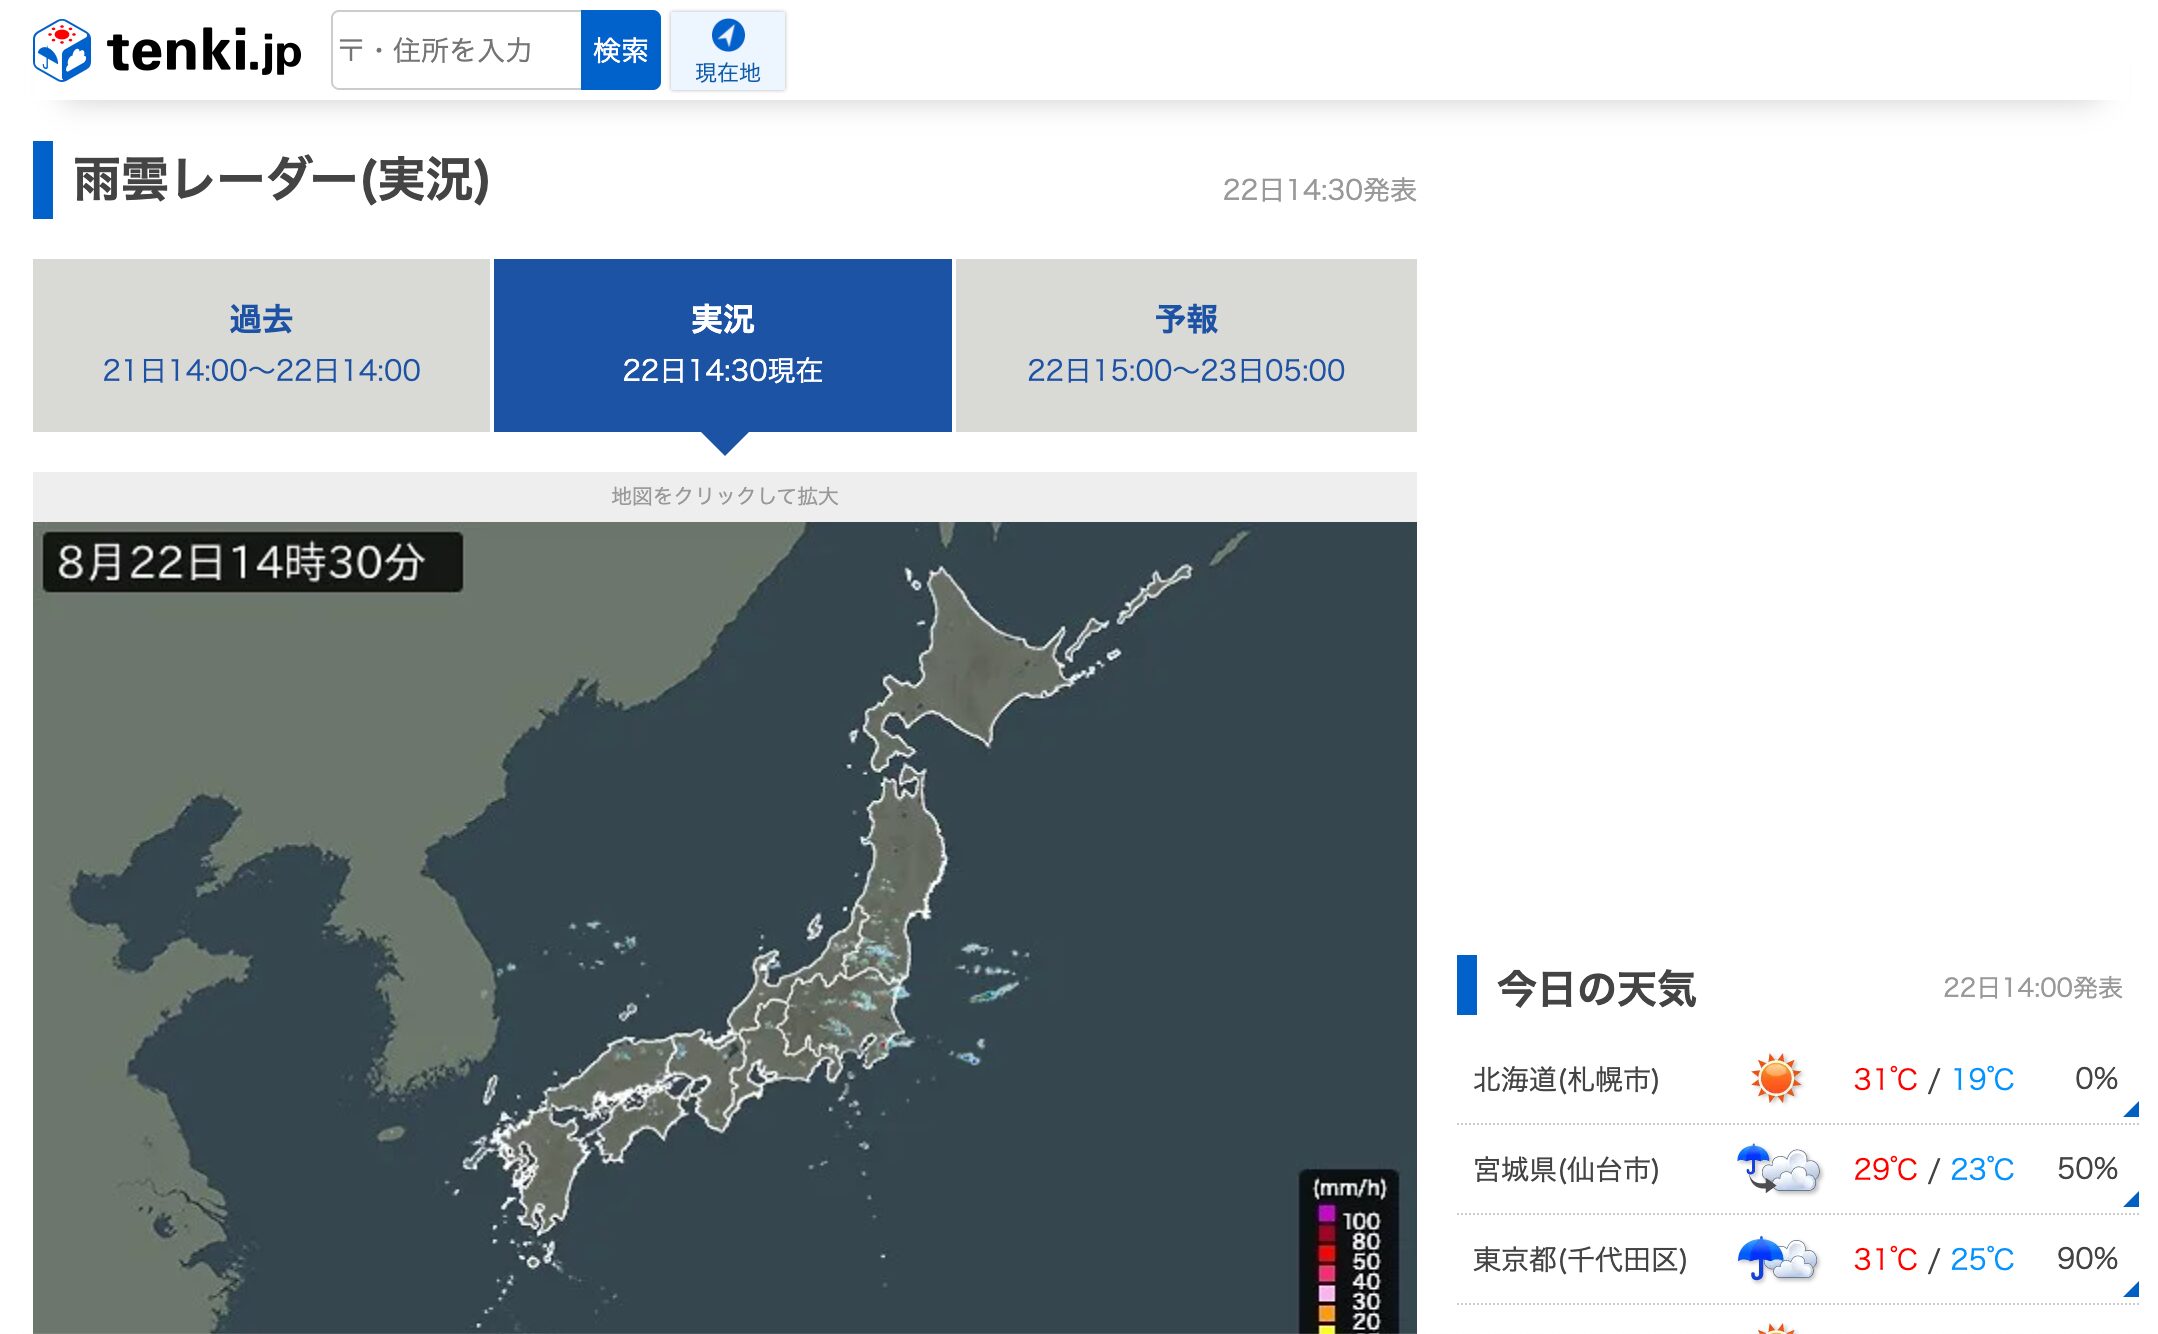Click the 22日14:00発表 timestamp in today's weather
This screenshot has width=2158, height=1334.
pyautogui.click(x=2032, y=988)
